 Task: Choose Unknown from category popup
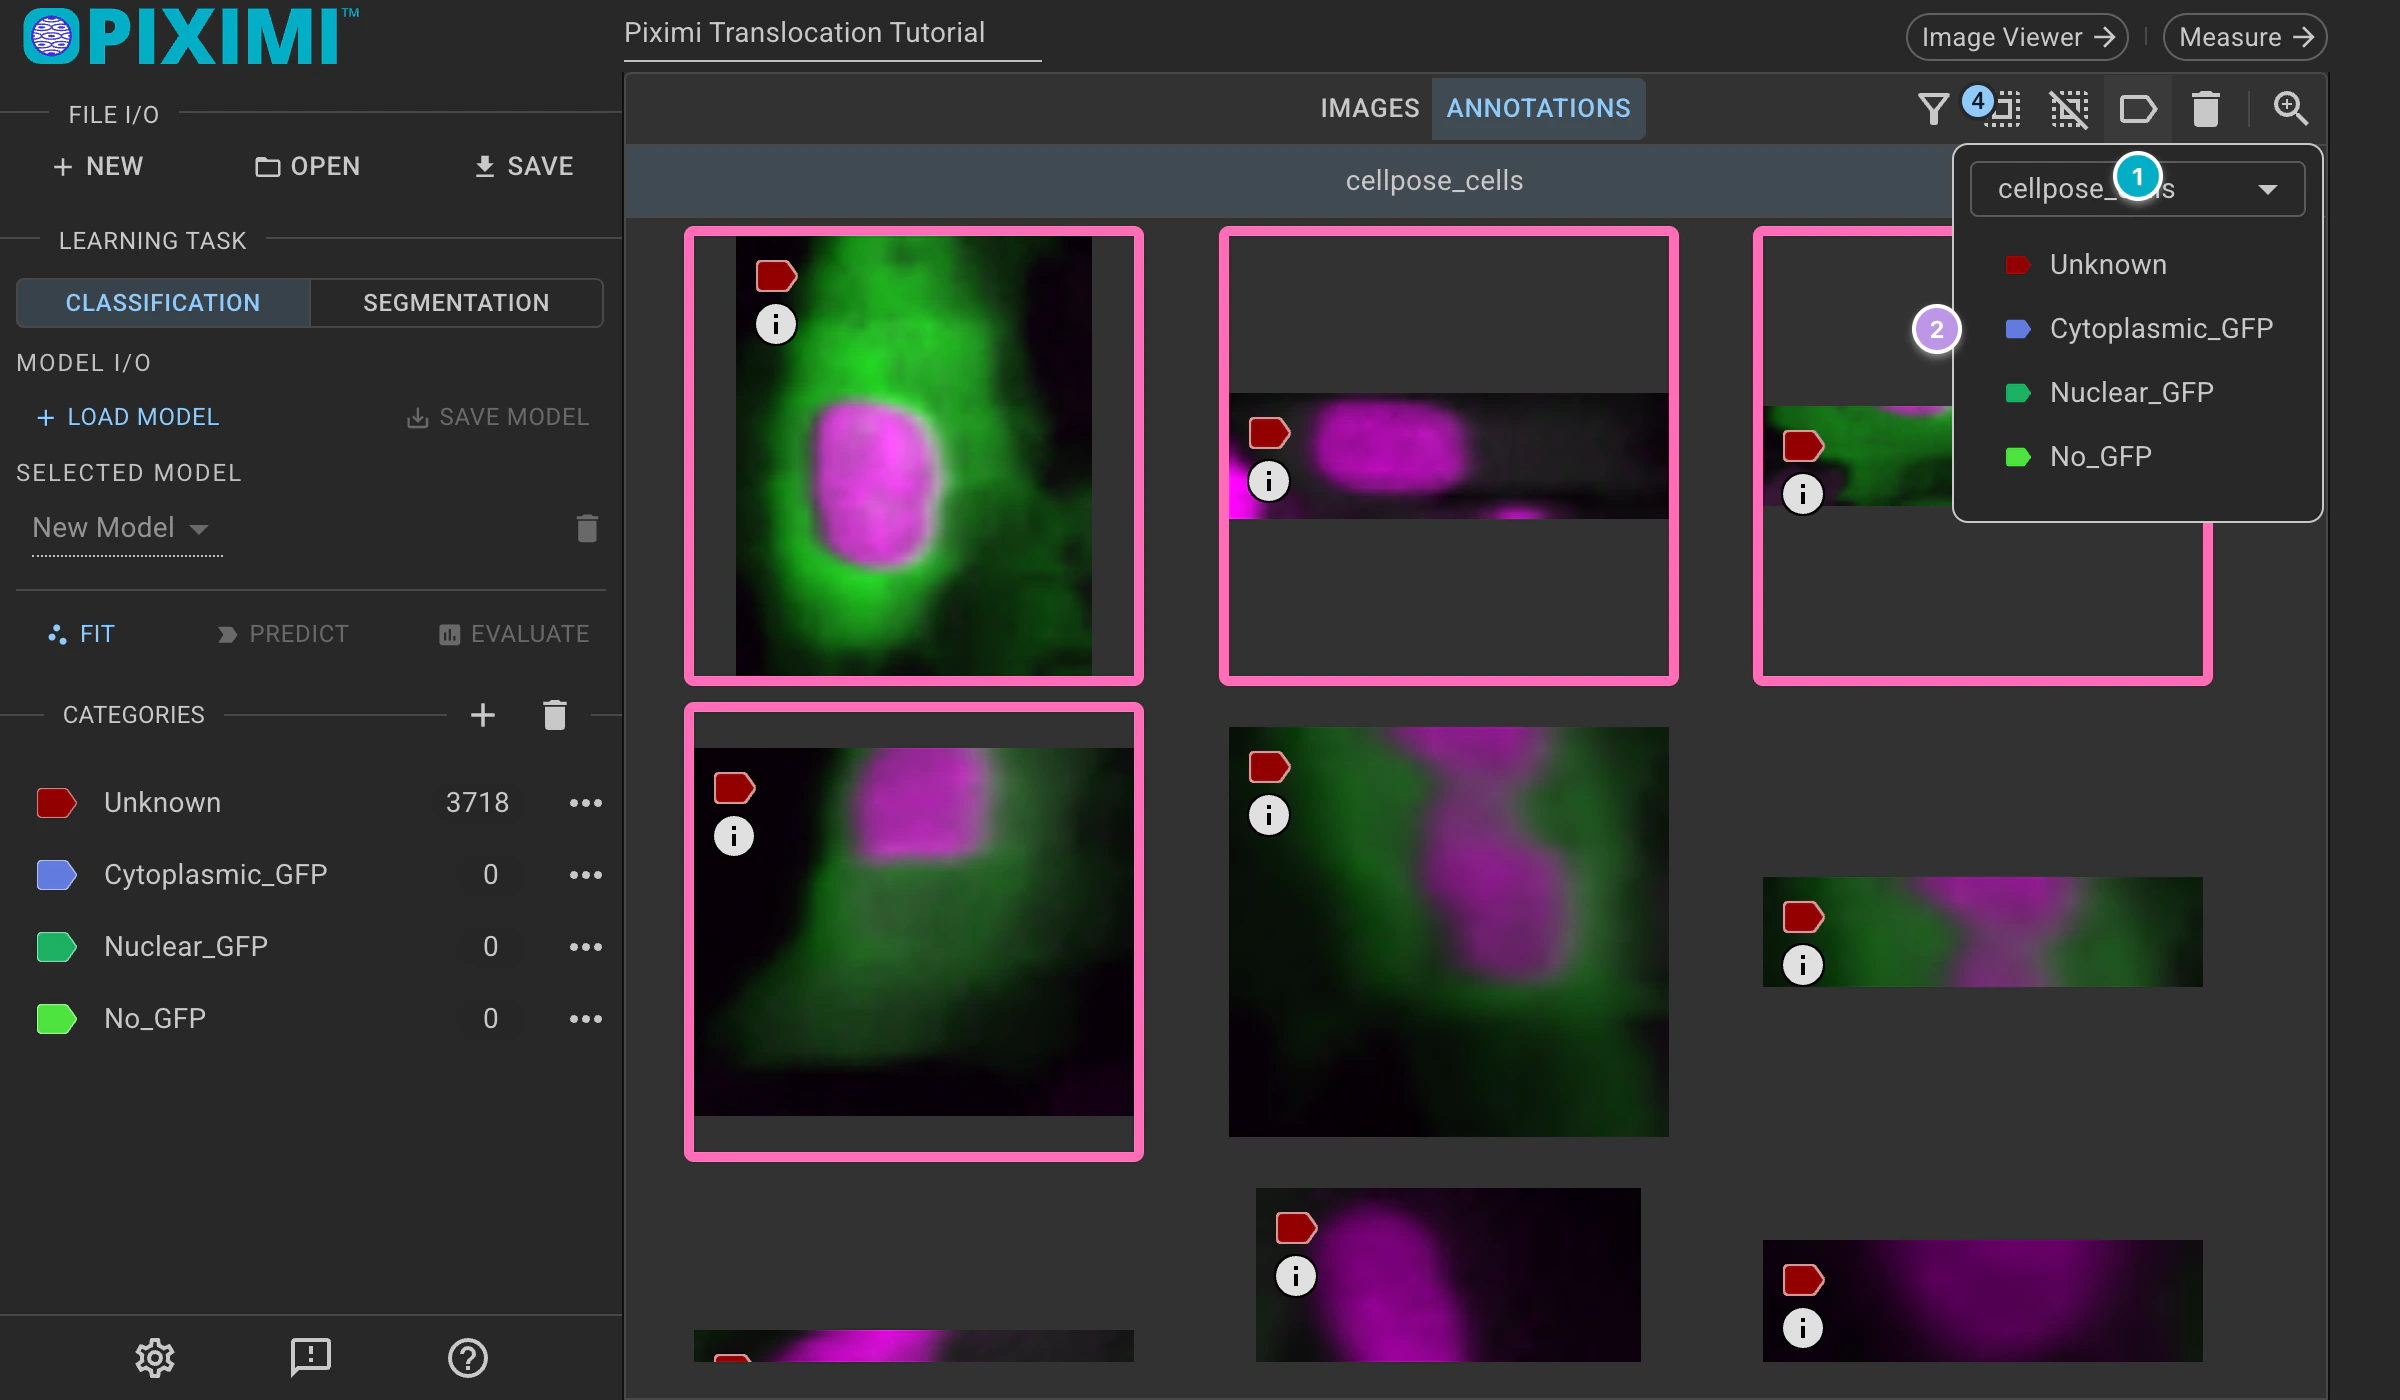pyautogui.click(x=2137, y=265)
